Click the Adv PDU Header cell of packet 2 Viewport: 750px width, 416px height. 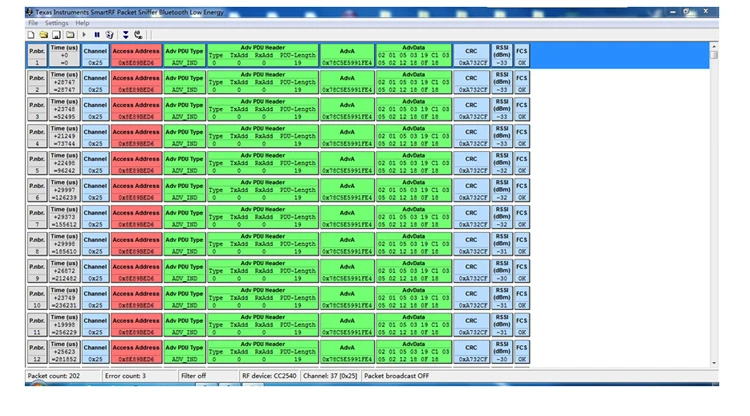[263, 82]
